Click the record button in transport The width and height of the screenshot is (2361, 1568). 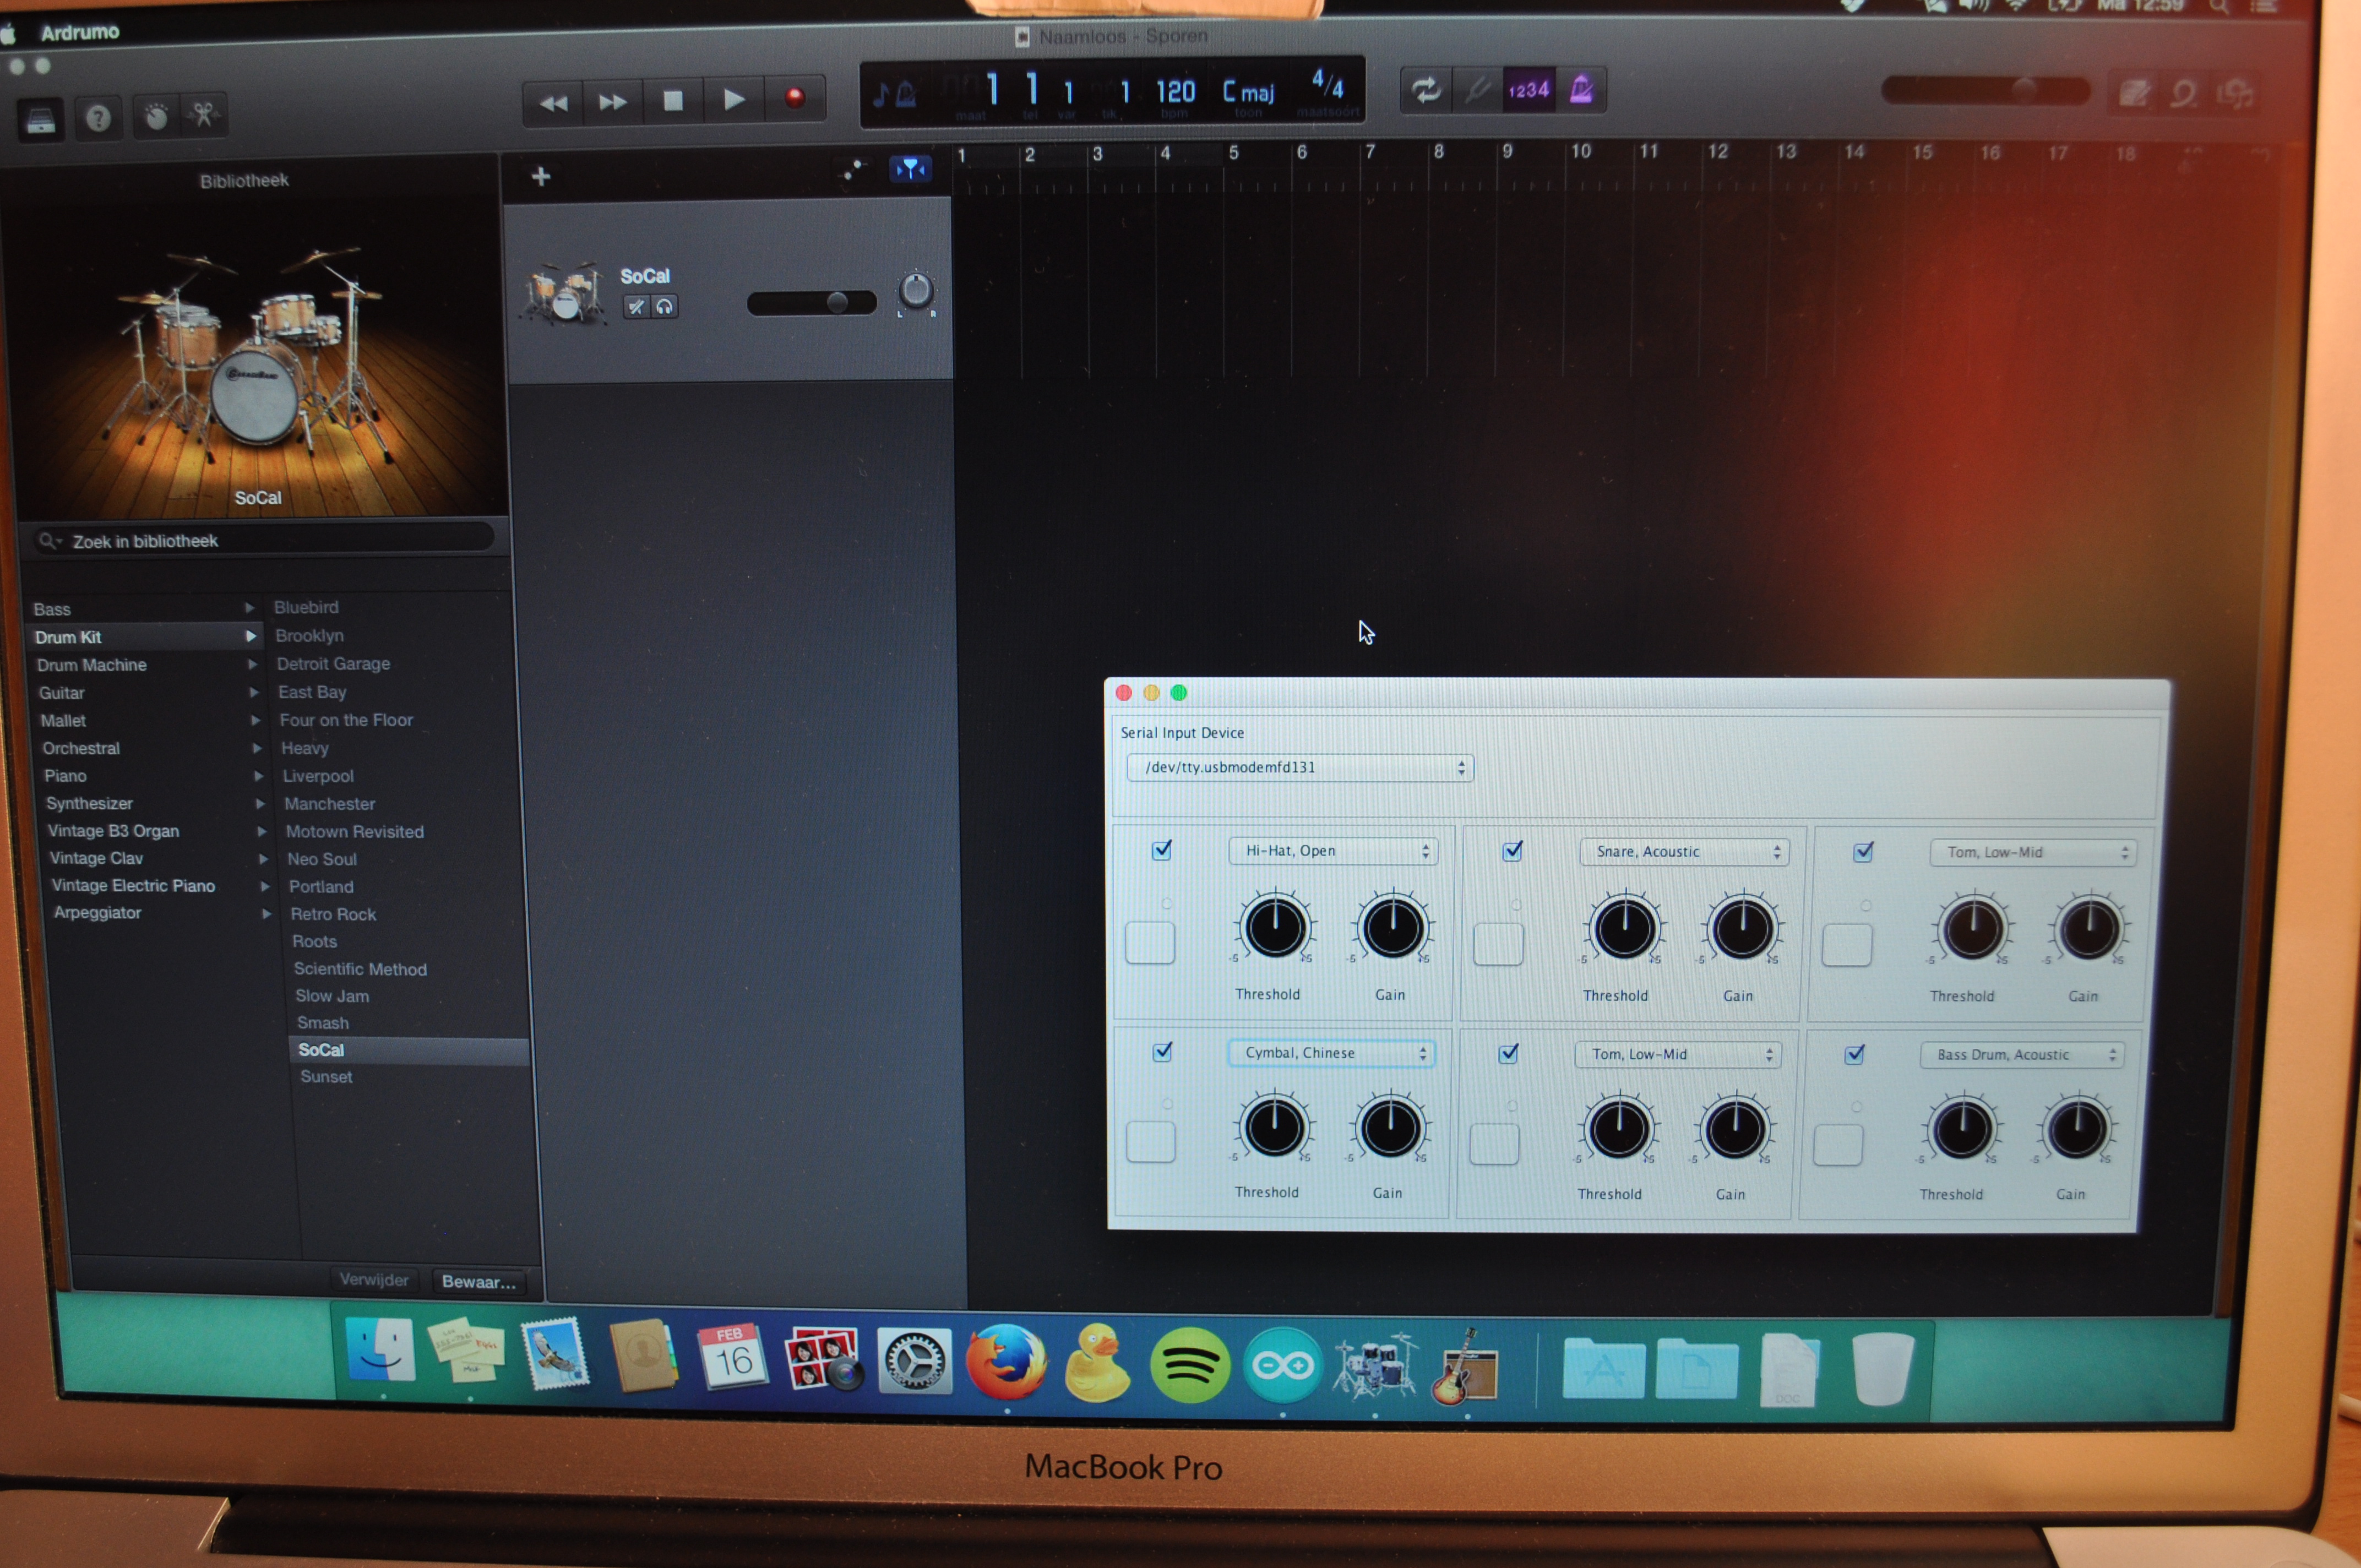click(795, 98)
